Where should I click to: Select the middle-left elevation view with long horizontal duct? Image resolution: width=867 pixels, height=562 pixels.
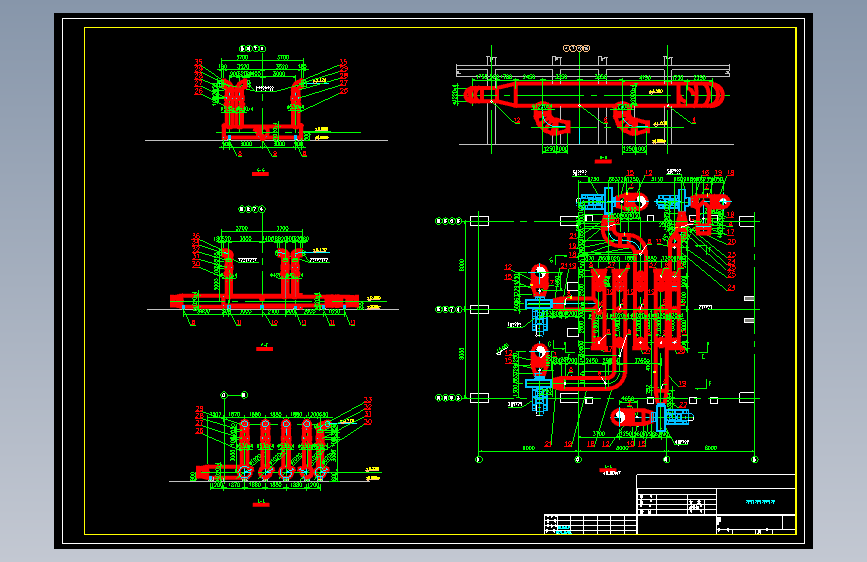coord(273,266)
